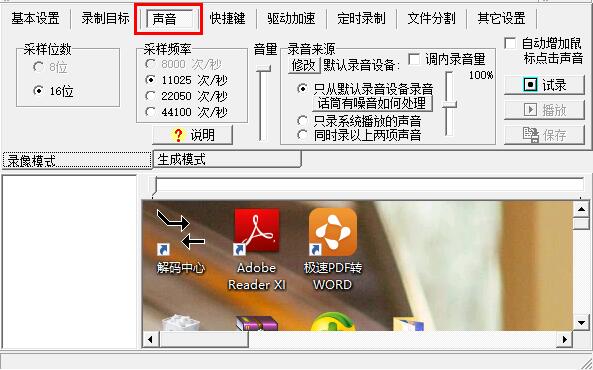
Task: Click the 试录 test record button
Action: click(545, 85)
